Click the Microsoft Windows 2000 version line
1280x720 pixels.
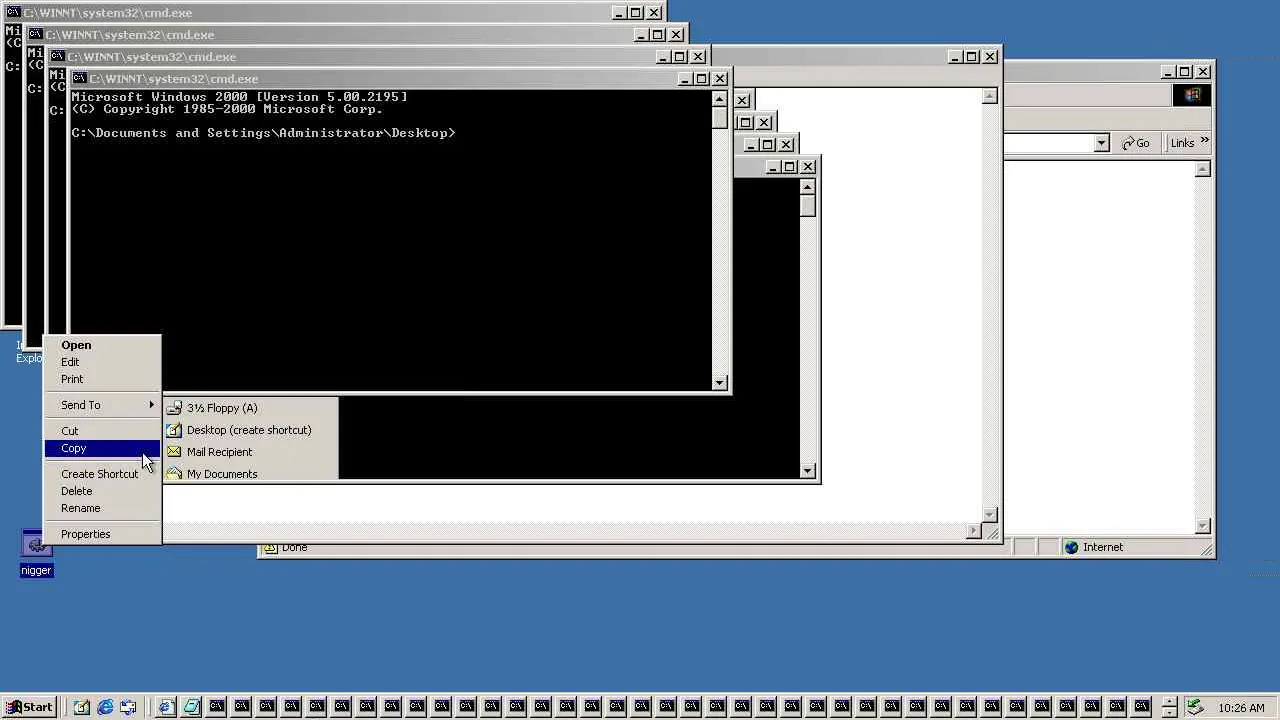(x=239, y=97)
